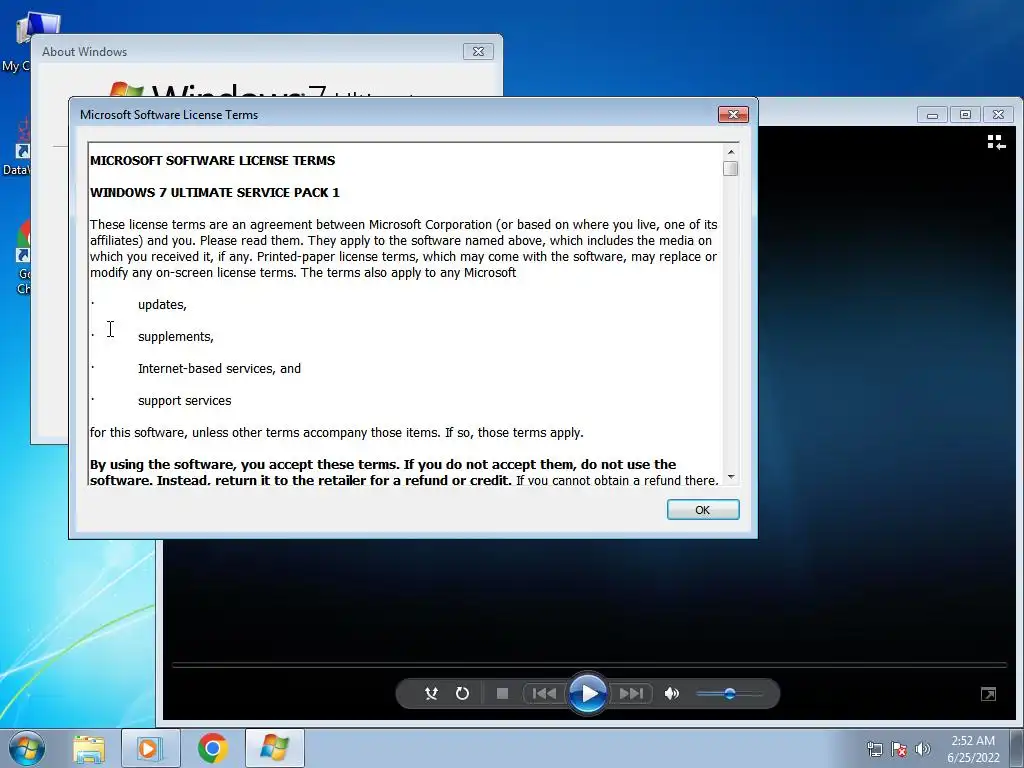Click 'Internet-based services, and' bullet text

[x=219, y=369]
